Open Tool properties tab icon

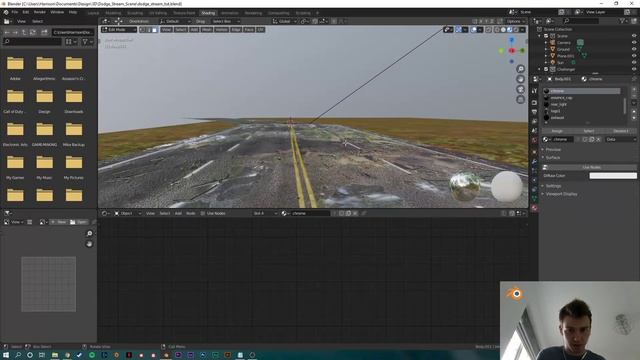(534, 91)
